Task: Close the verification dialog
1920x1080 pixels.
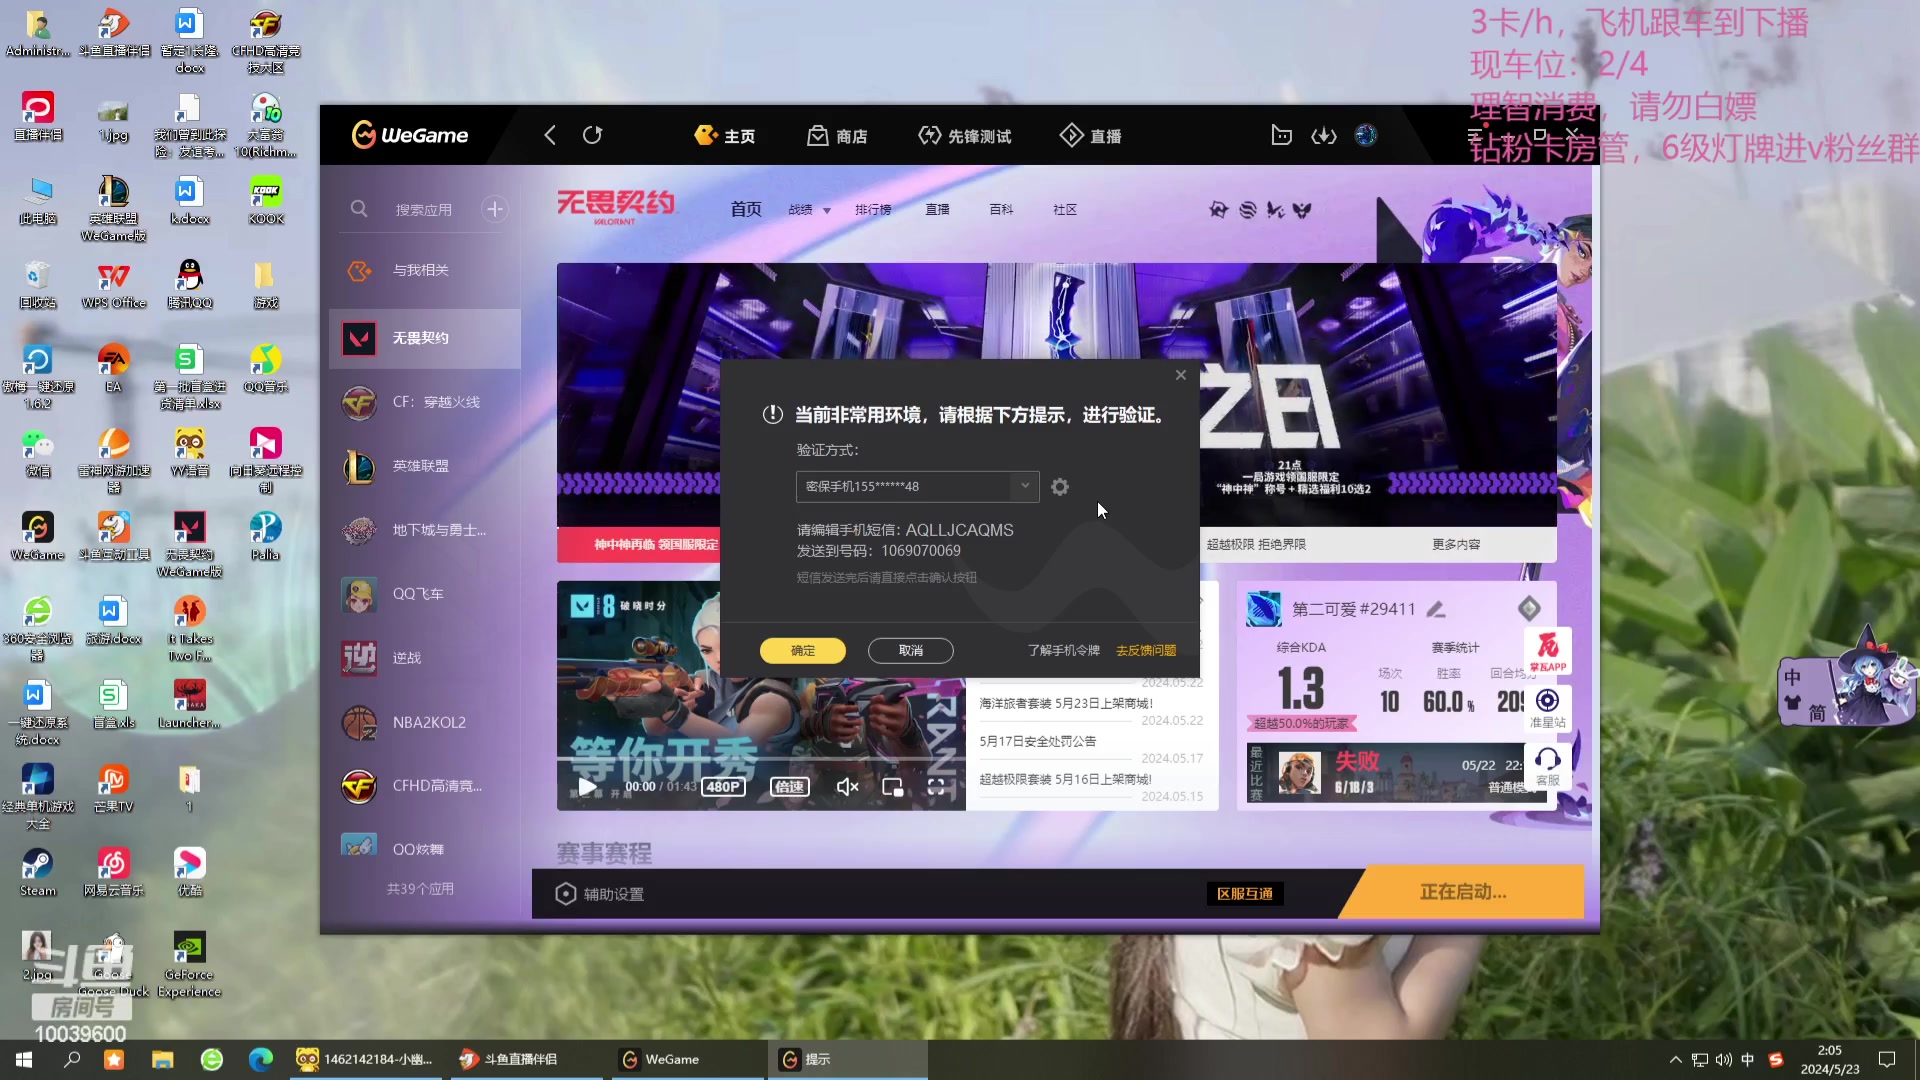Action: point(1181,375)
